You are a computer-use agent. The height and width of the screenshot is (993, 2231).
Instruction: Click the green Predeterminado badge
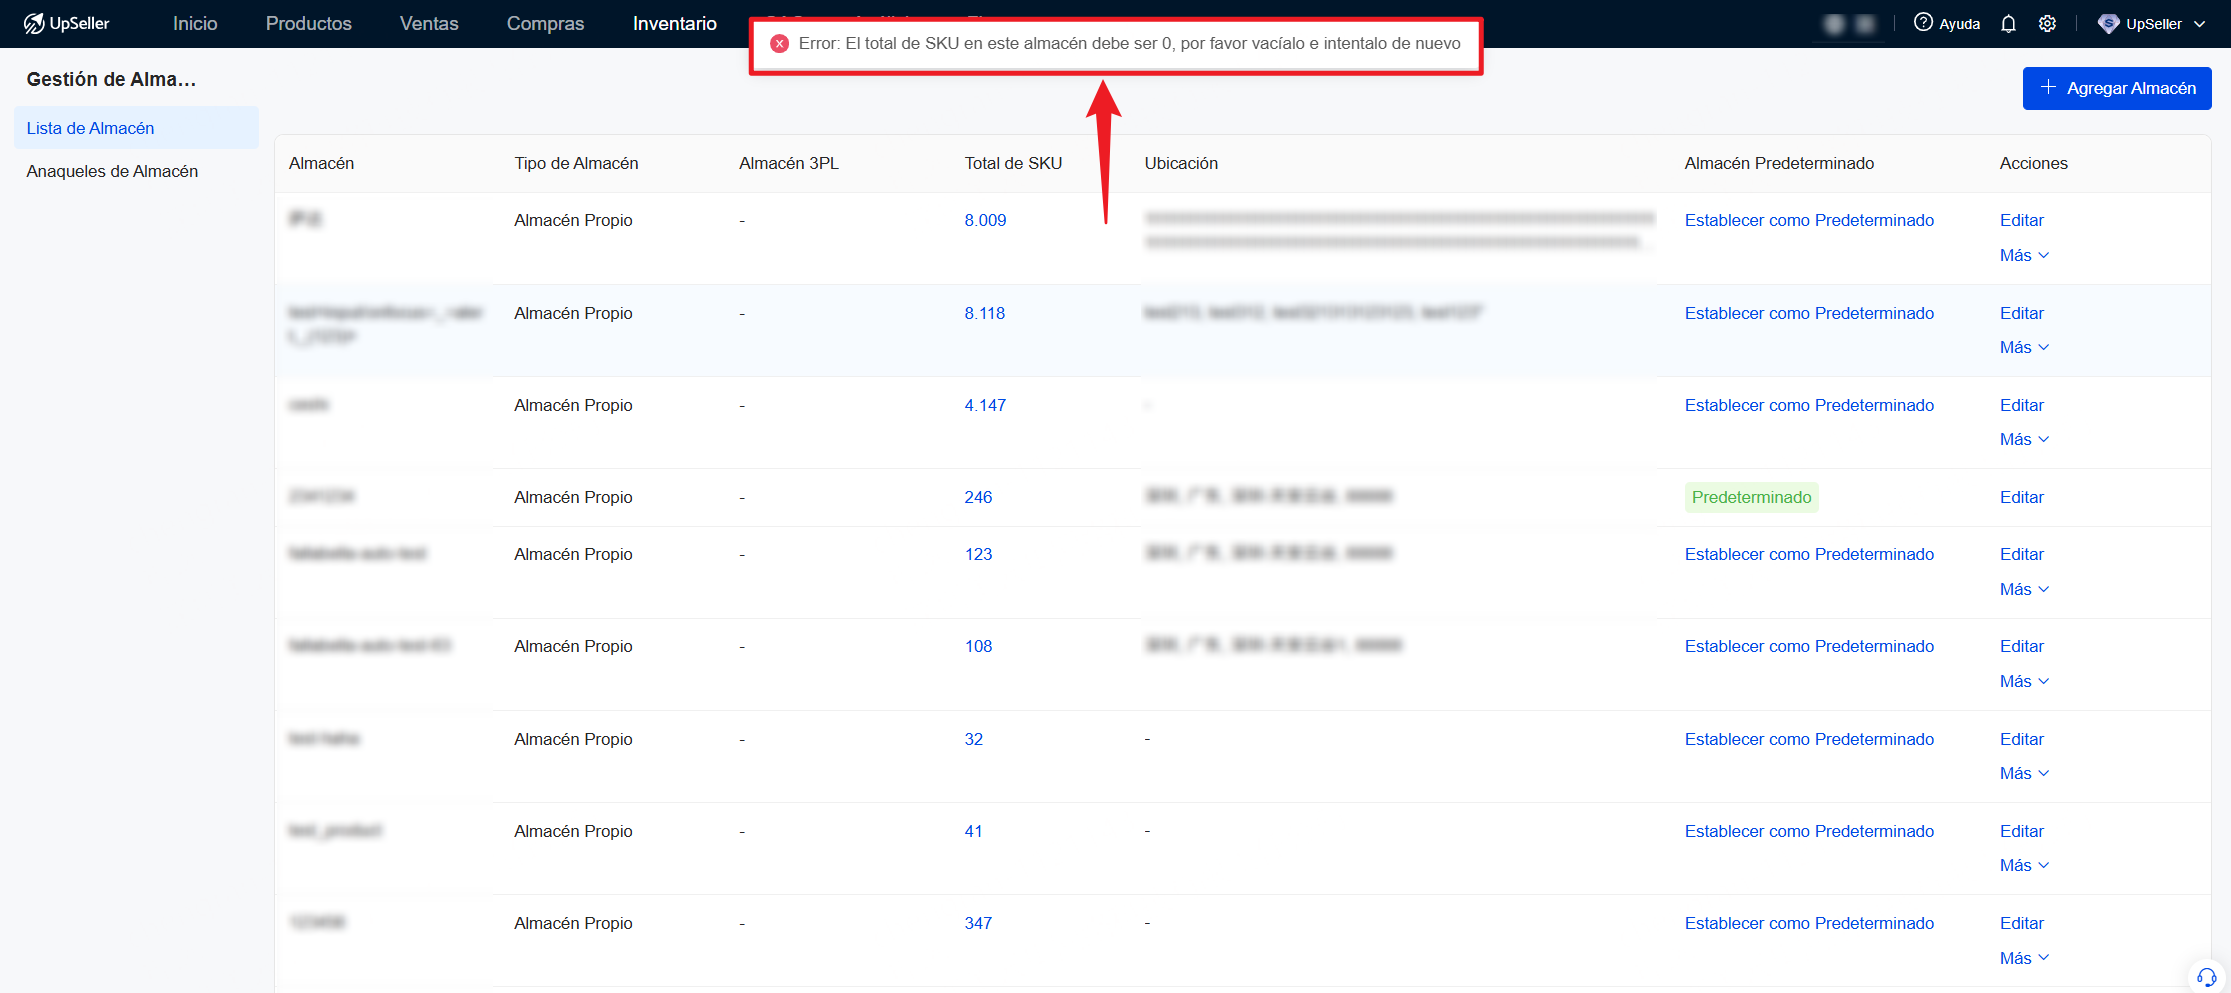click(1751, 497)
